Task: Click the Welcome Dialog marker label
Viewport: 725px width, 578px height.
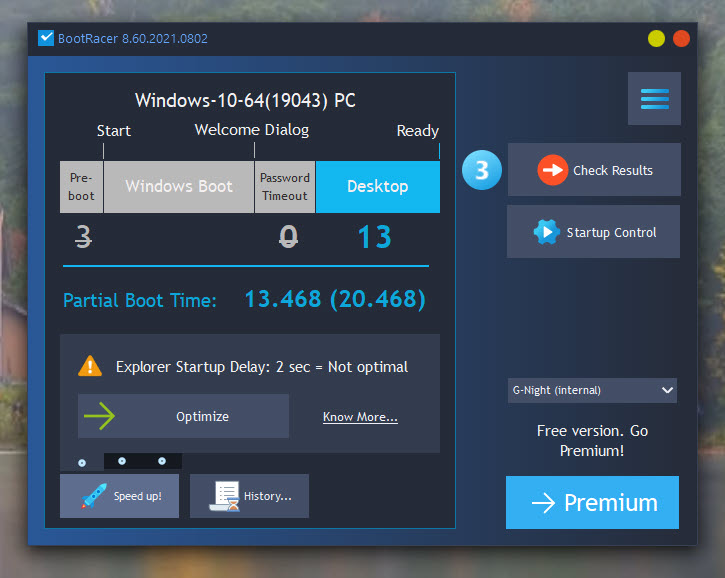Action: (x=252, y=130)
